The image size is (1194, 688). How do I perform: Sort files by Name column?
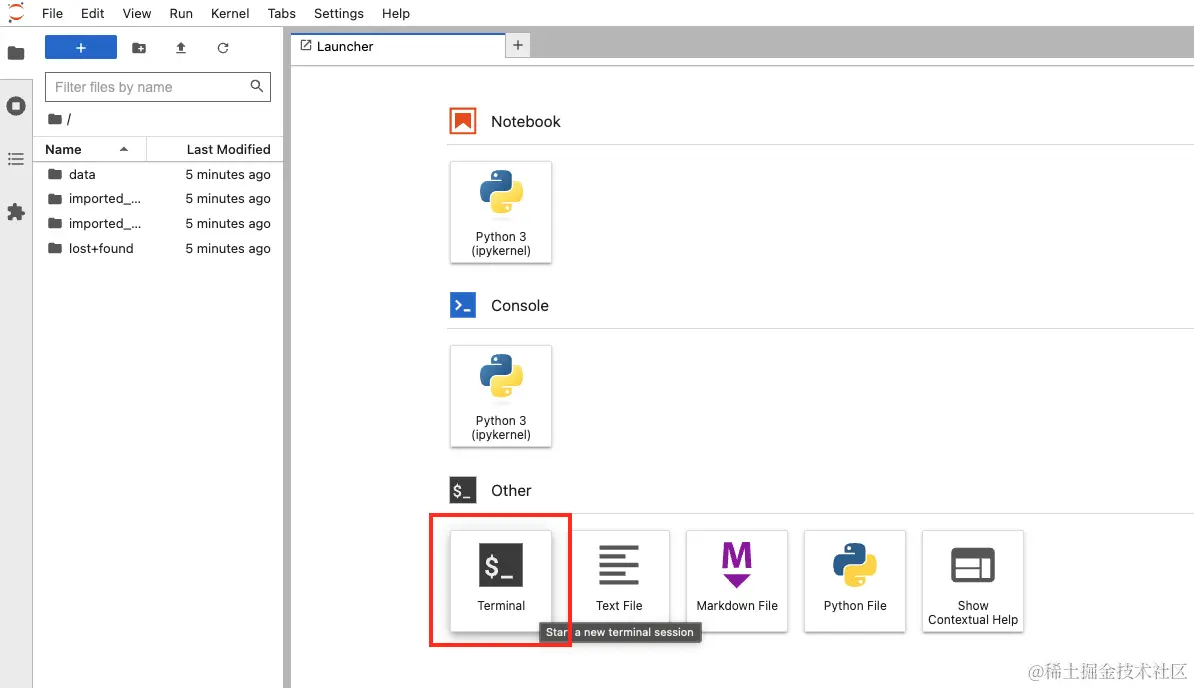point(90,149)
